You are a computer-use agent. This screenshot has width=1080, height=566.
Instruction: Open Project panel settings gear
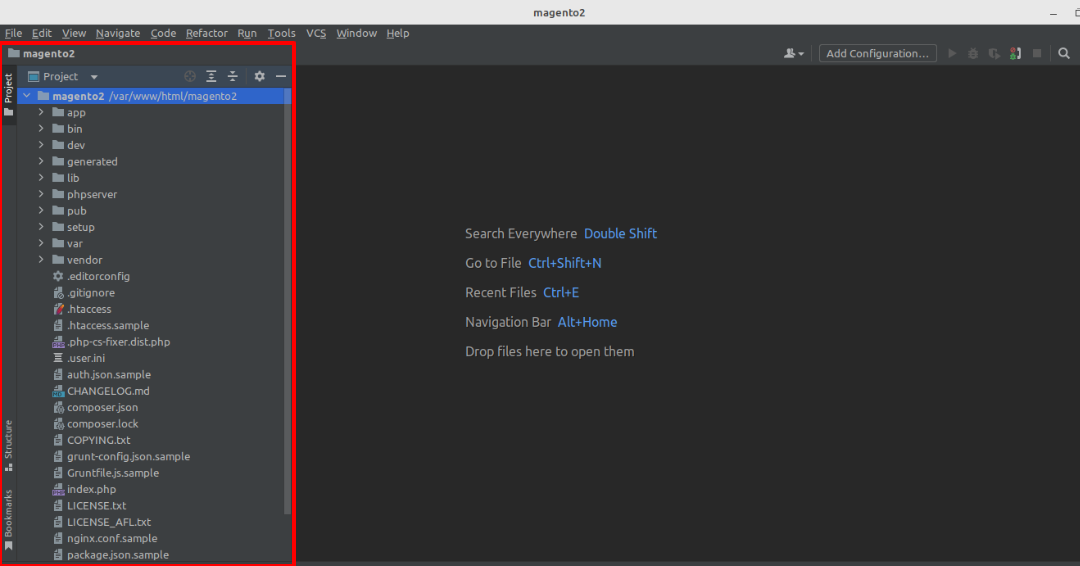260,76
